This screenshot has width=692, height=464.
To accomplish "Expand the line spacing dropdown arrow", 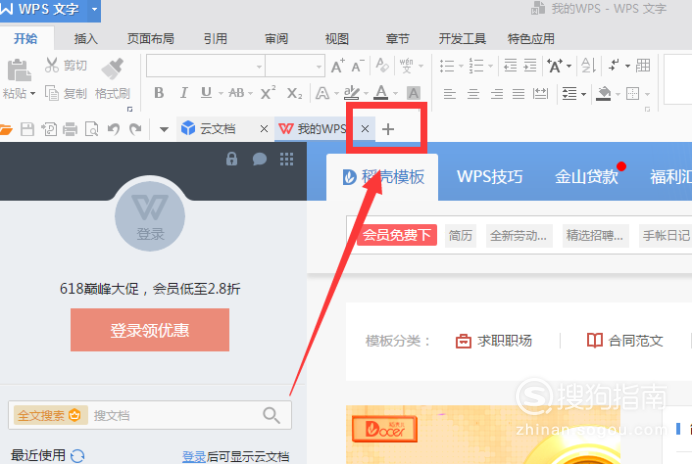I will click(x=583, y=94).
